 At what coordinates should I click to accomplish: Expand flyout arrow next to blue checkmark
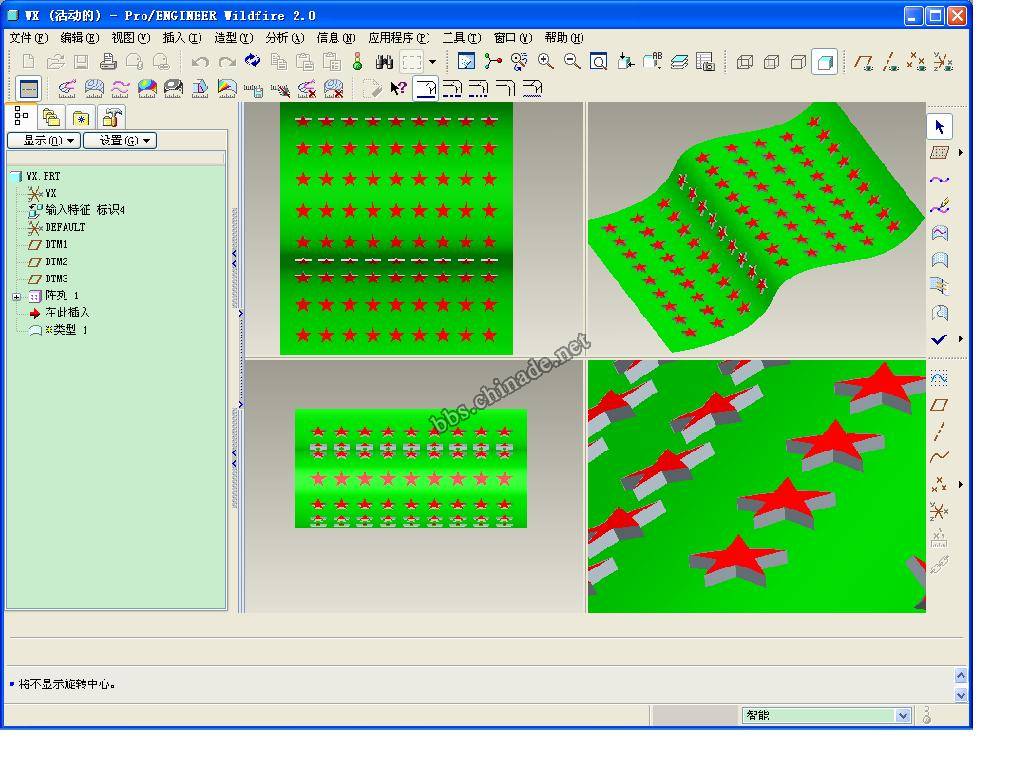(x=961, y=339)
